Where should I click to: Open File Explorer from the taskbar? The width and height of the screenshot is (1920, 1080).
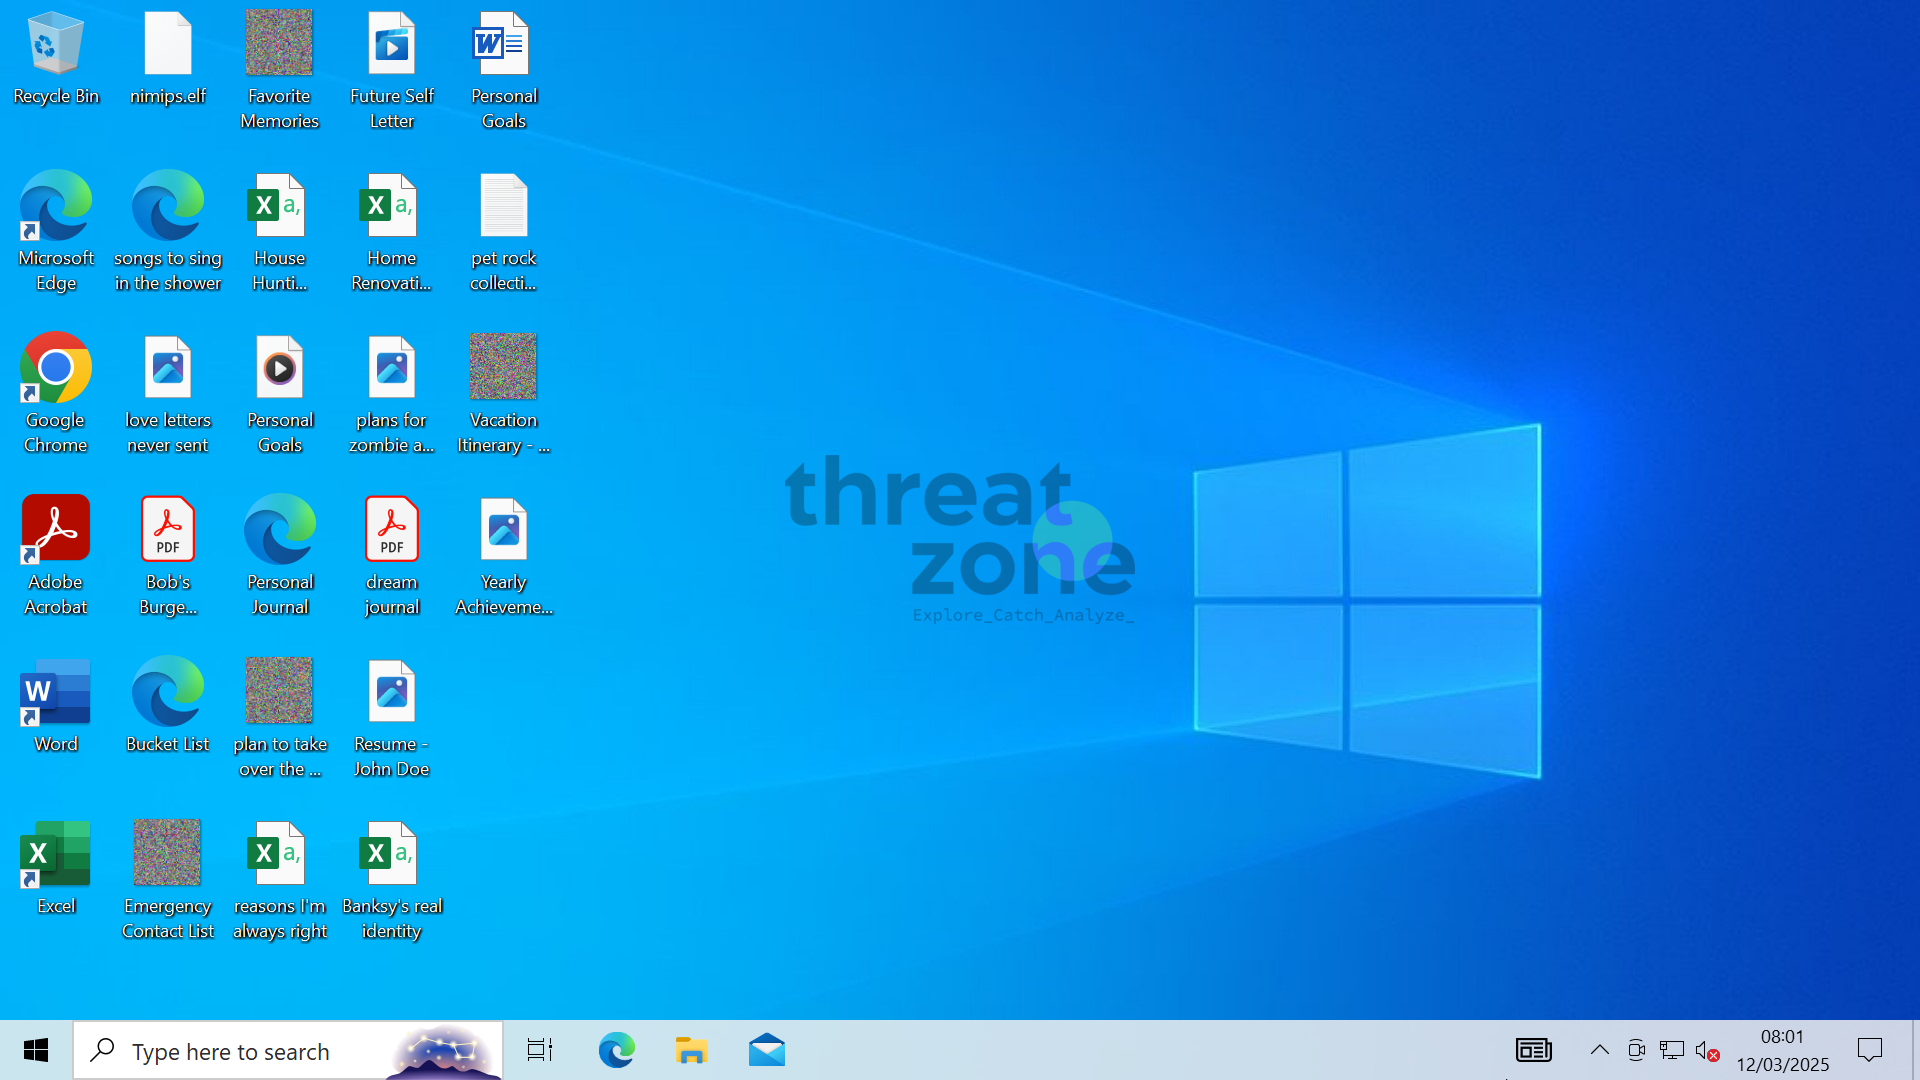tap(691, 1050)
